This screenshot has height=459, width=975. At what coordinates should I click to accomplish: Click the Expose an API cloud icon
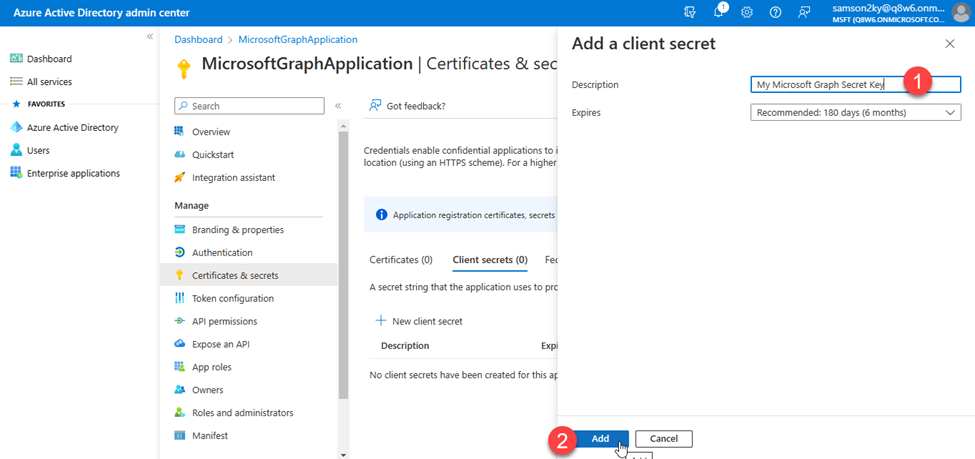point(180,344)
